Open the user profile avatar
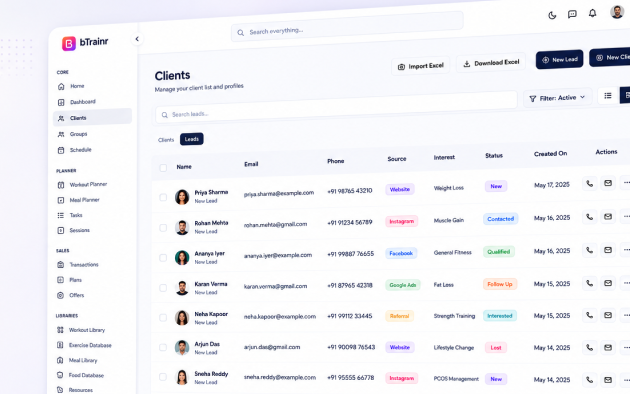Viewport: 630px width, 394px height. pyautogui.click(x=617, y=12)
